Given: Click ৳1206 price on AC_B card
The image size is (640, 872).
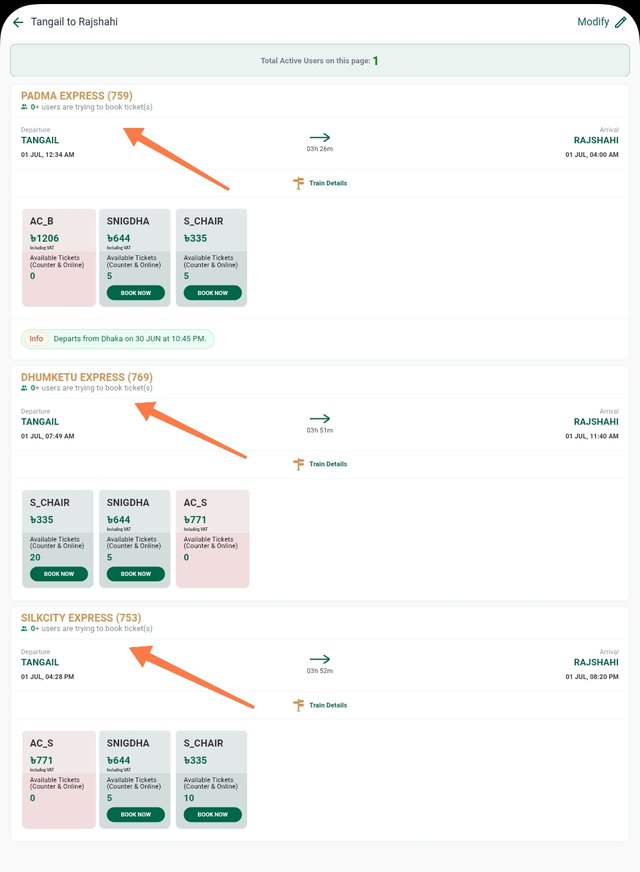Looking at the screenshot, I should pyautogui.click(x=44, y=238).
